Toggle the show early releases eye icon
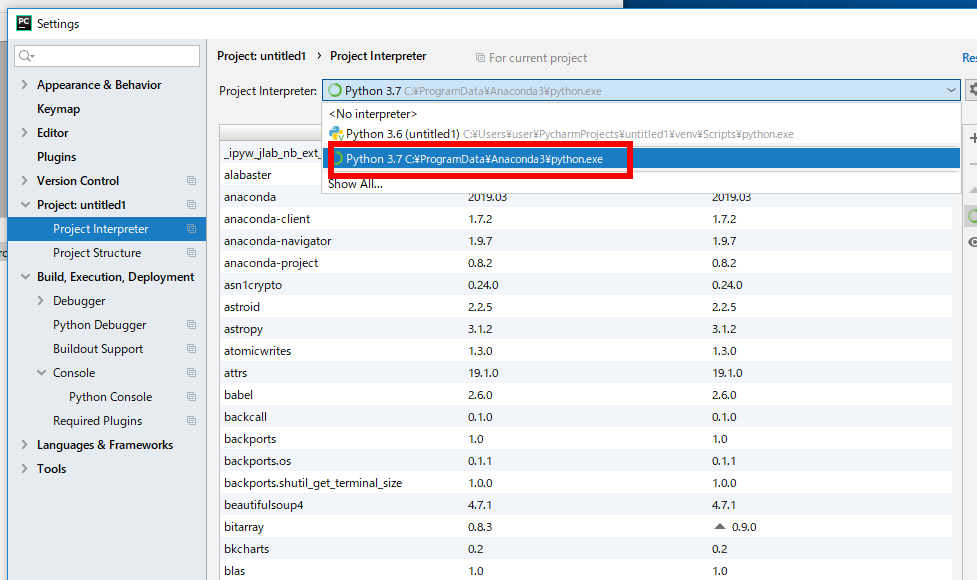 [973, 242]
